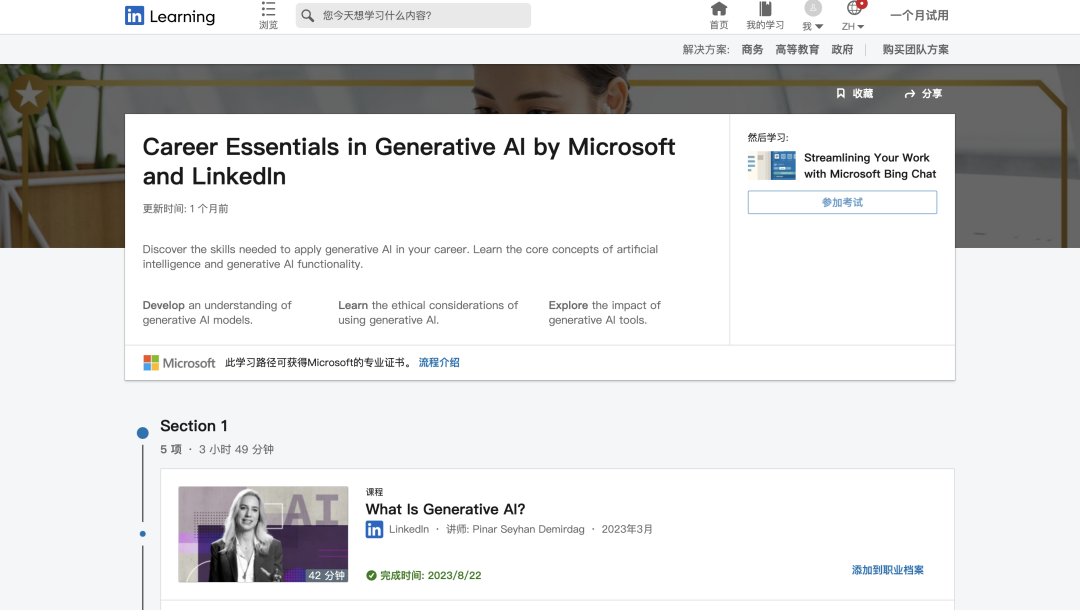Select 商务 in the solutions bar
Screen dimensions: 1080x610
(x=751, y=48)
